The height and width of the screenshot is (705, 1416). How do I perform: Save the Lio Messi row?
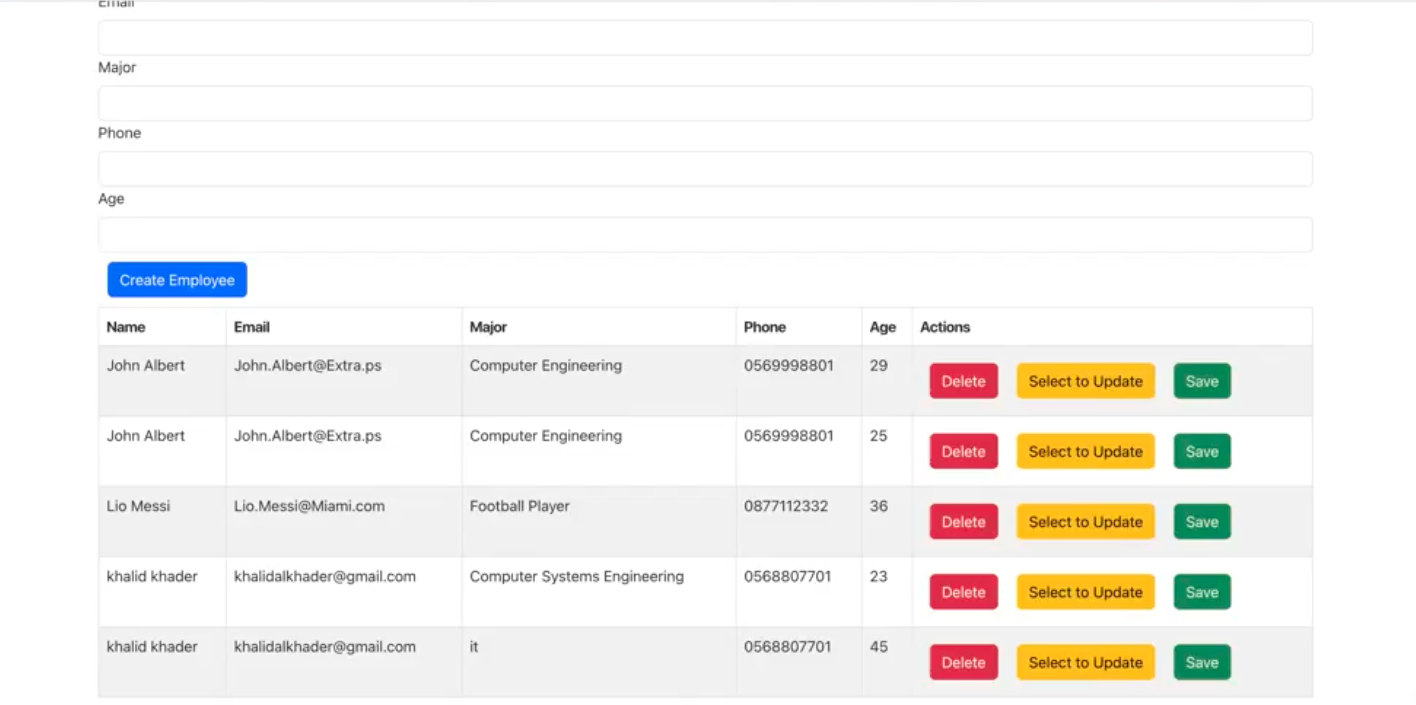(x=1202, y=522)
